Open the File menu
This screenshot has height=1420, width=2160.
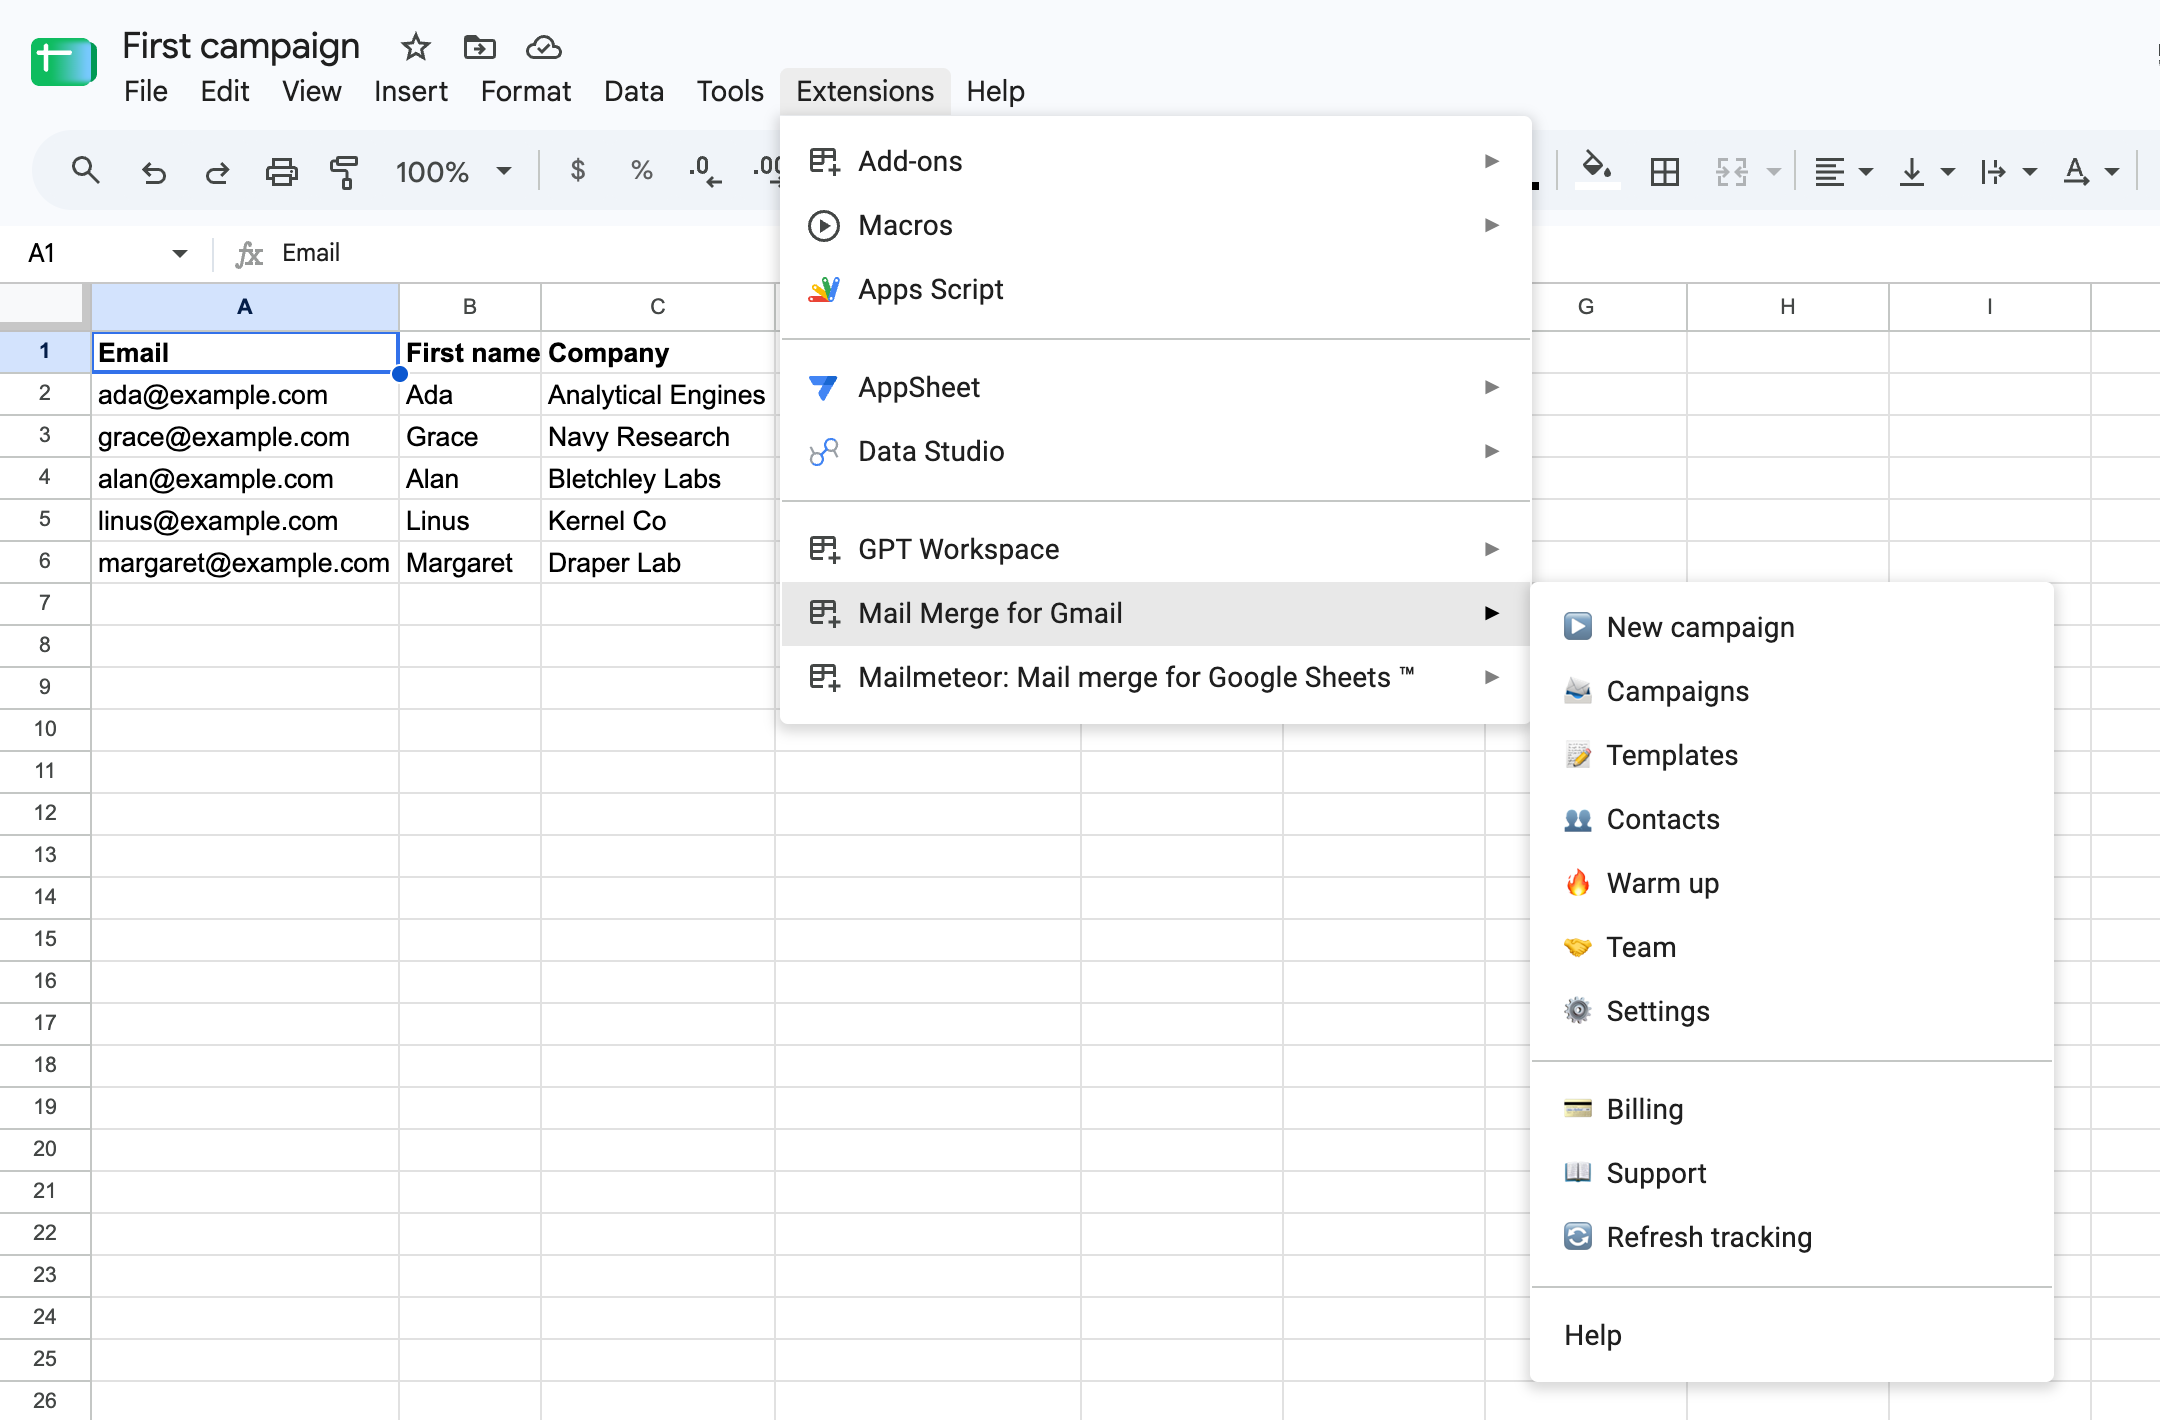[146, 91]
